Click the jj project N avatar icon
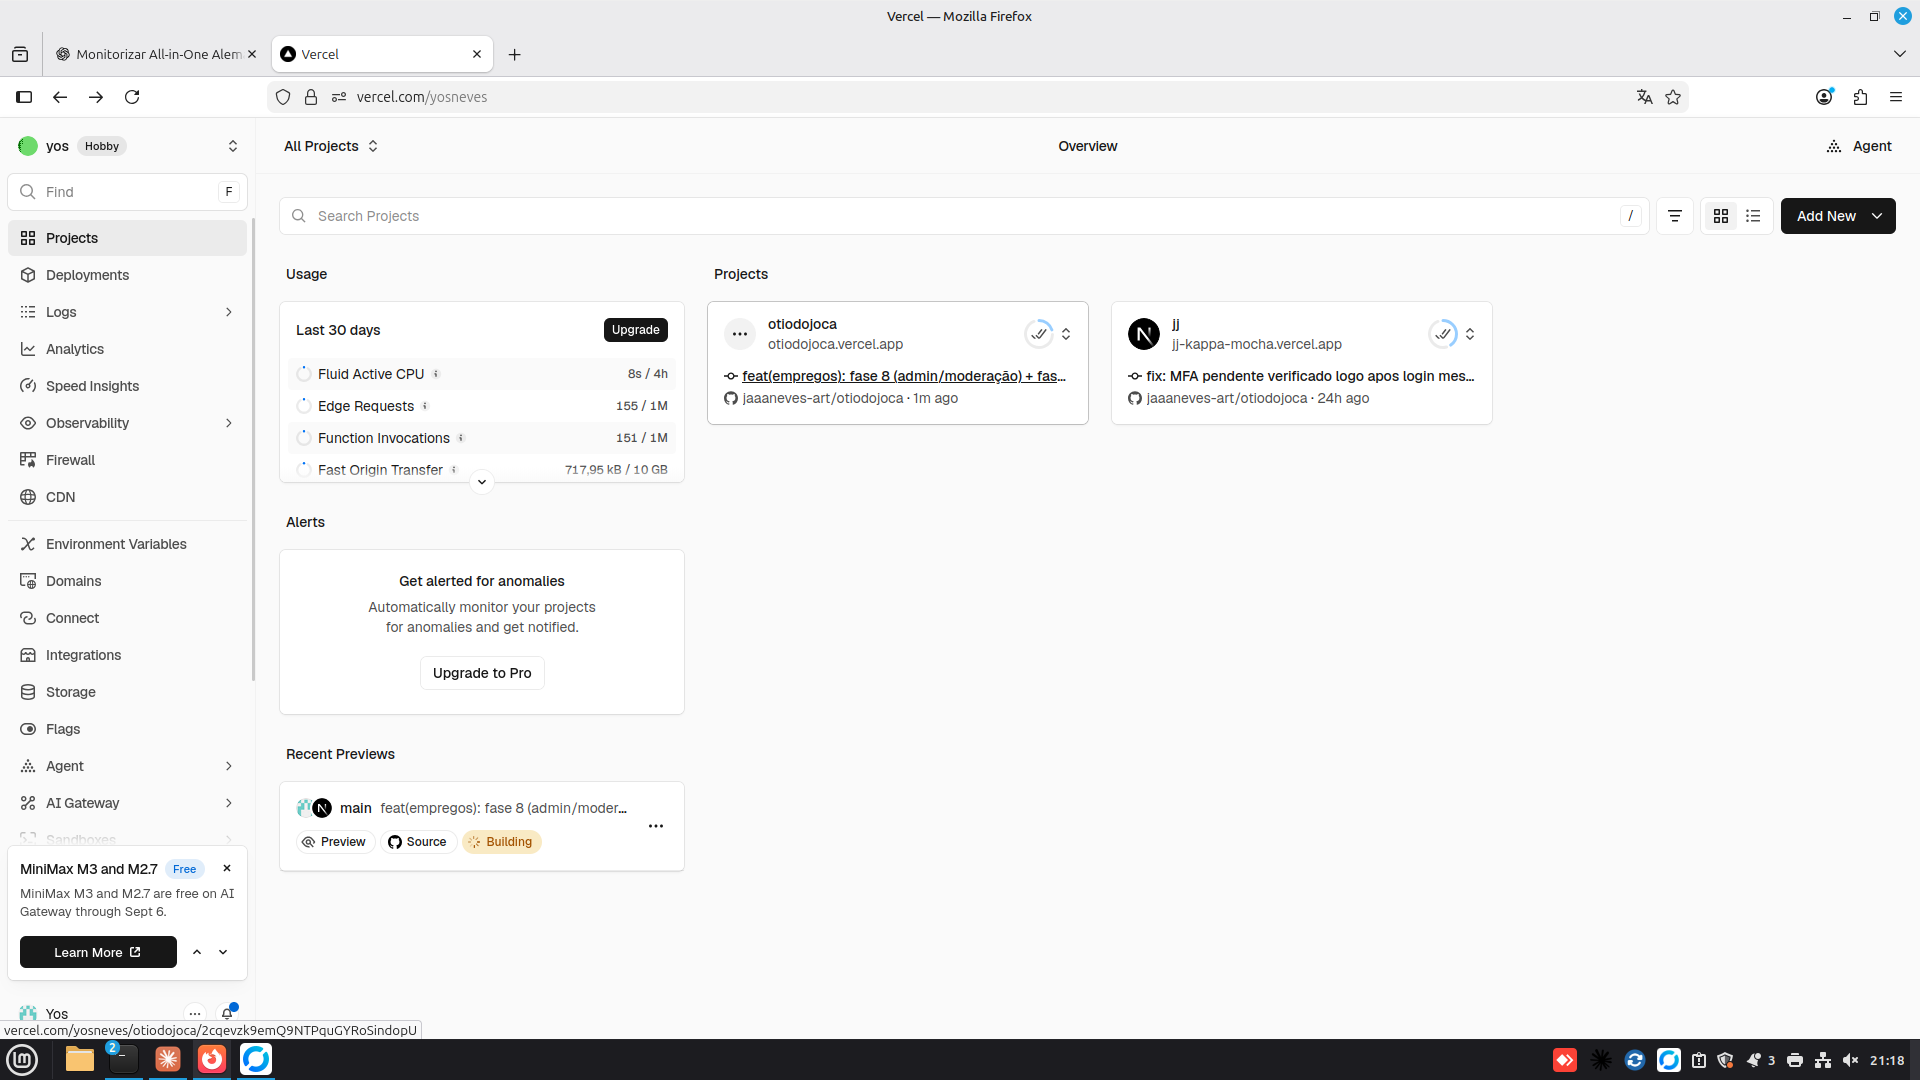Viewport: 1920px width, 1080px height. (x=1144, y=334)
